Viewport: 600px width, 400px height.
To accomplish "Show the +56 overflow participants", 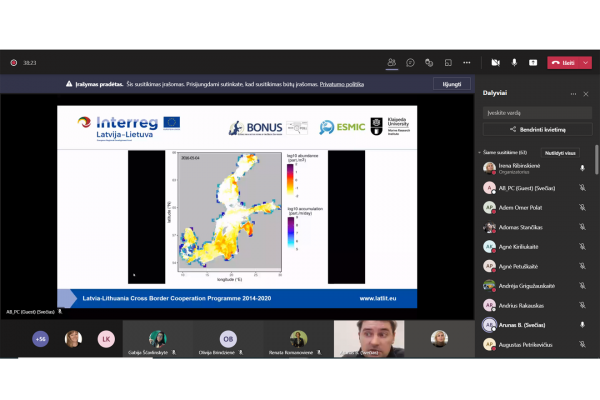I will tap(41, 339).
